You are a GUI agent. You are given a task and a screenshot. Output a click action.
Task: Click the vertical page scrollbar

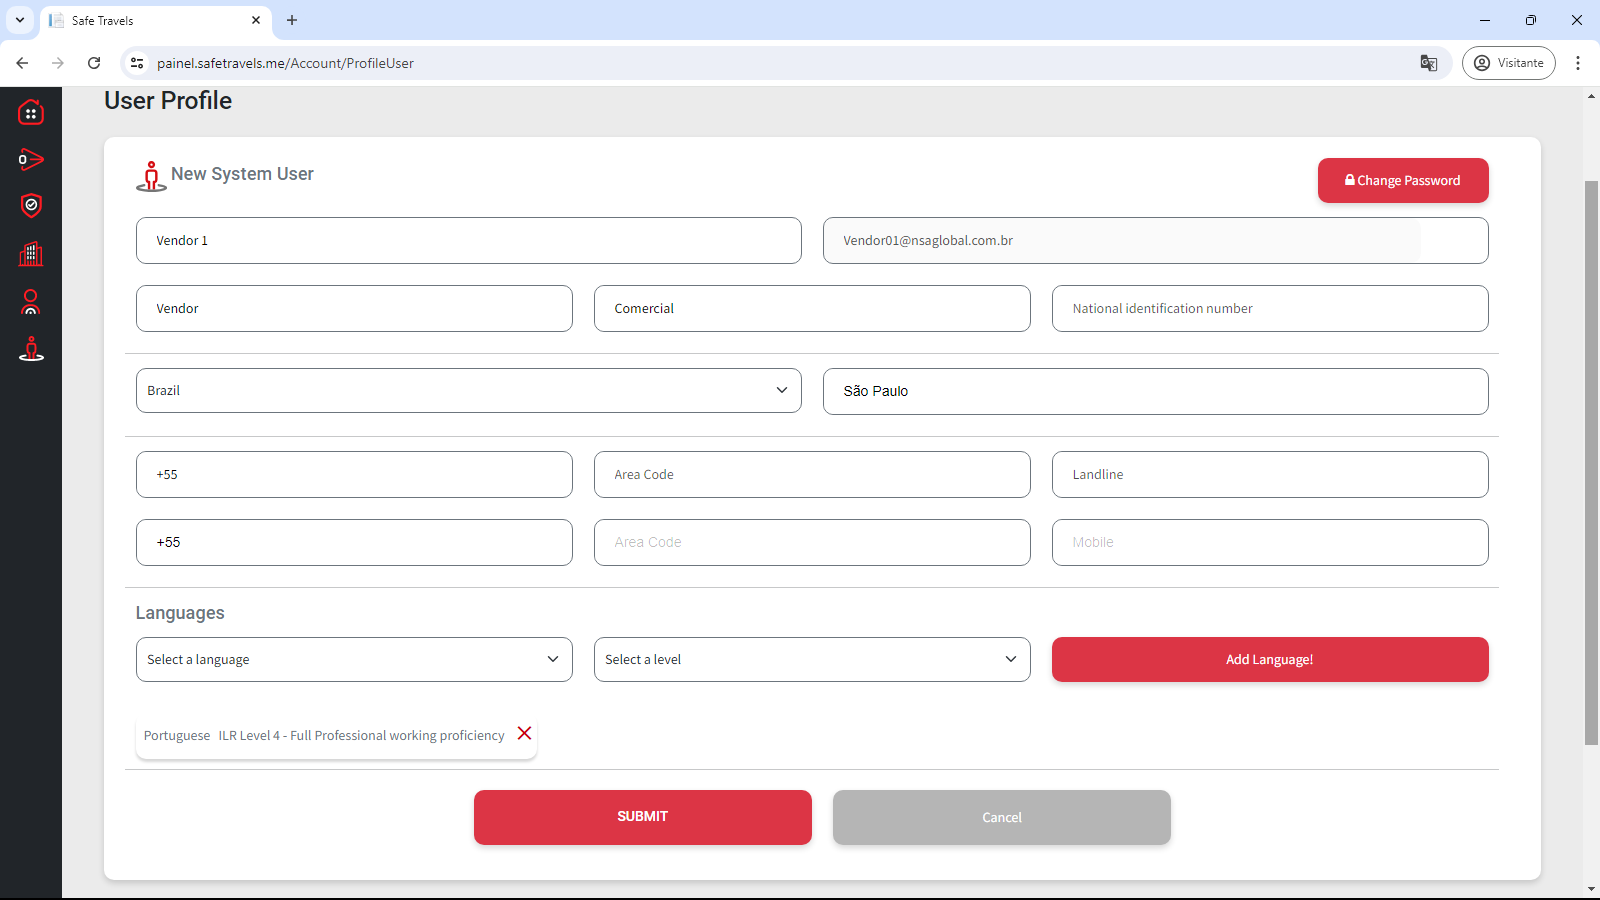click(1591, 460)
